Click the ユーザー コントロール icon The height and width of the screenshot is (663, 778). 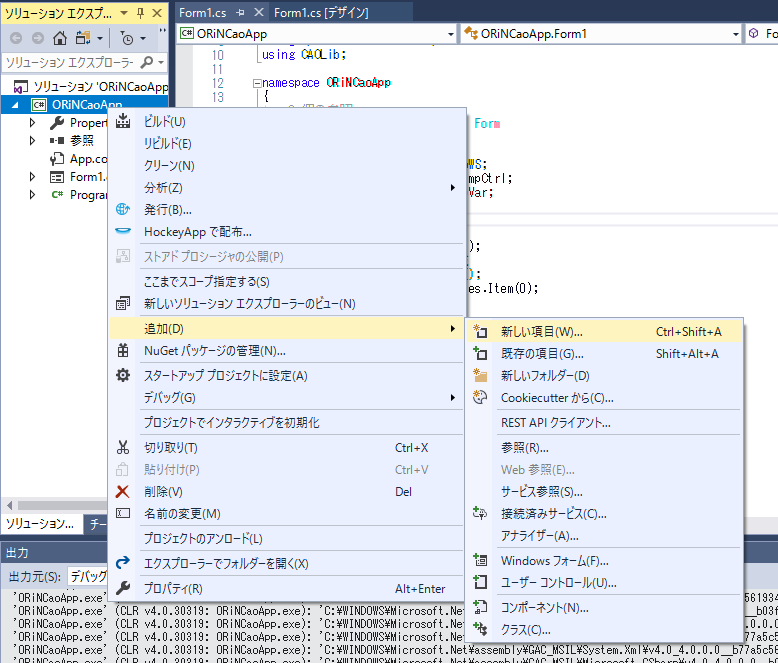pyautogui.click(x=480, y=582)
